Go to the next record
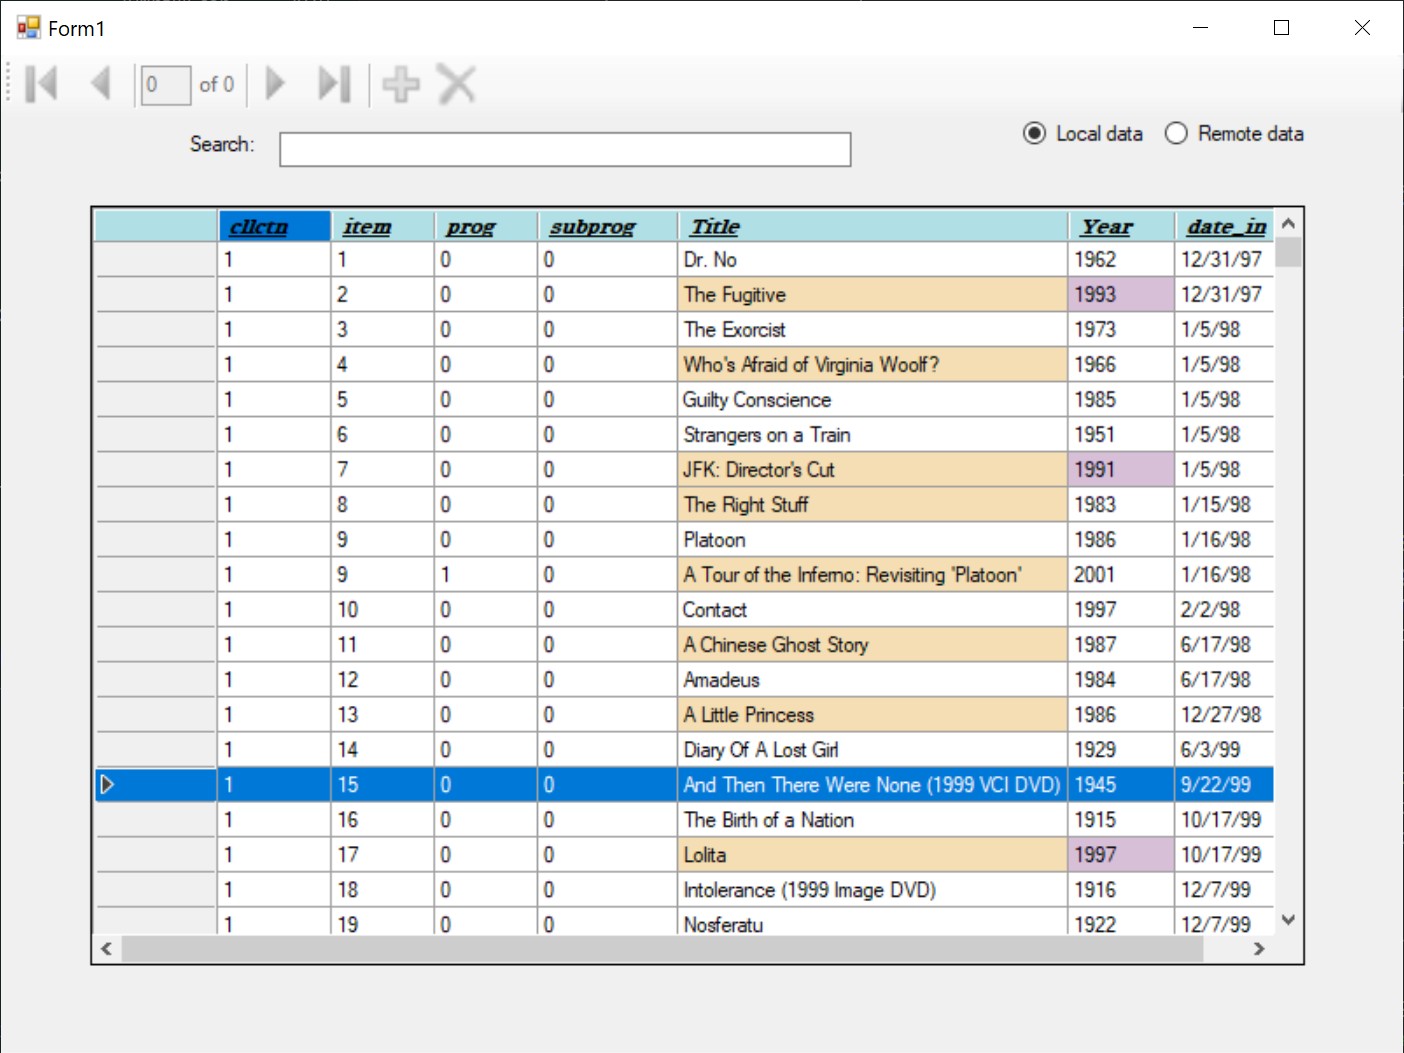 (x=274, y=84)
